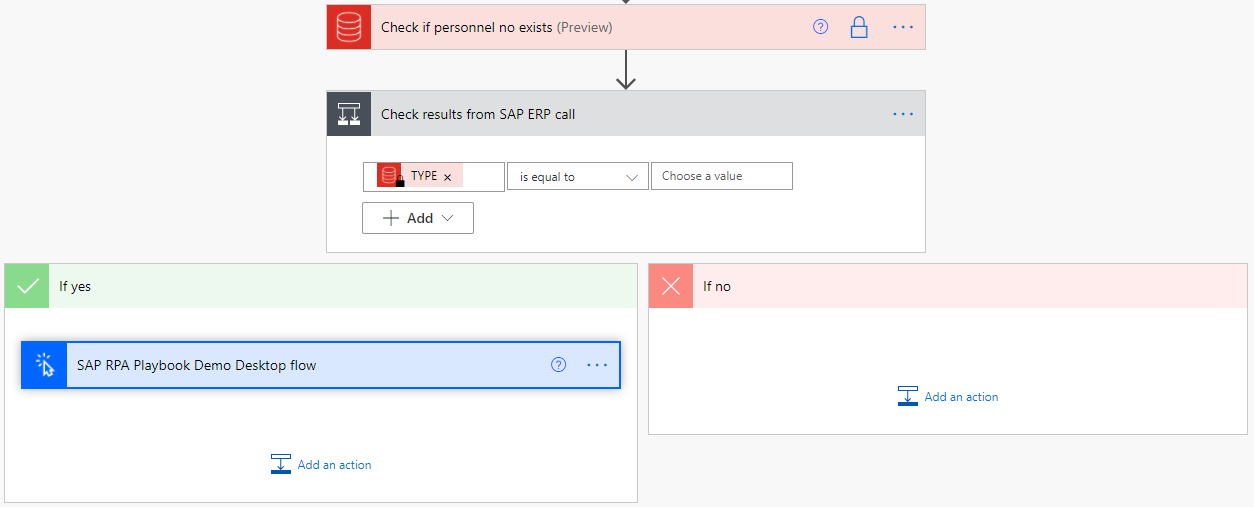
Task: Click the lock icon on Check if personnel no exists
Action: tap(859, 27)
